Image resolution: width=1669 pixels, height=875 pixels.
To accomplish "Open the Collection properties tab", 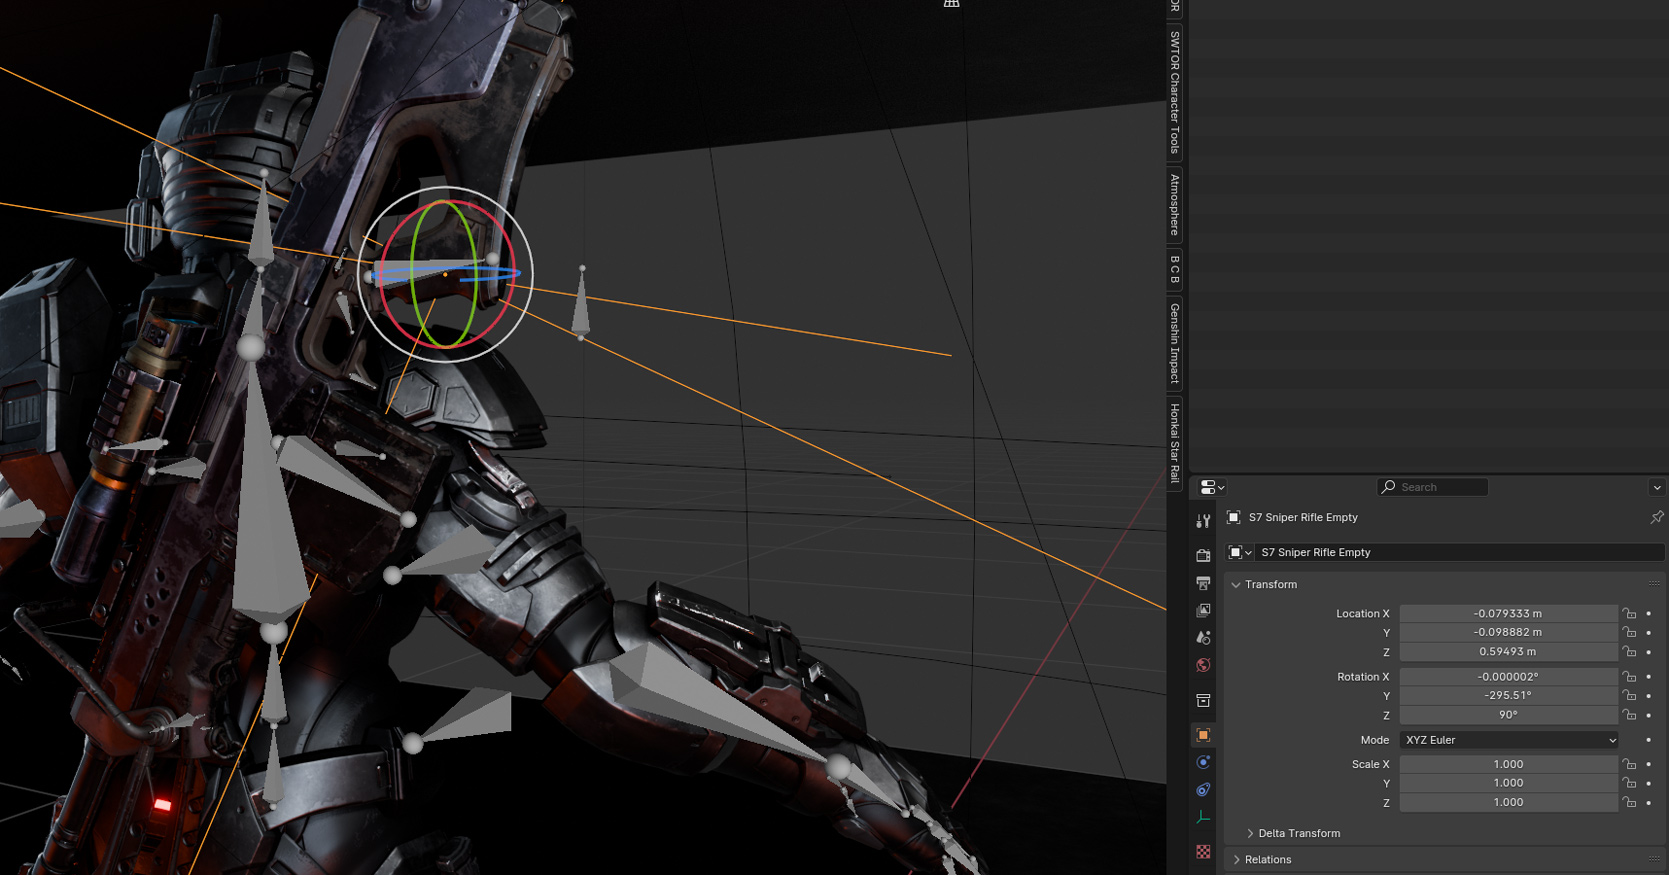I will [x=1203, y=700].
